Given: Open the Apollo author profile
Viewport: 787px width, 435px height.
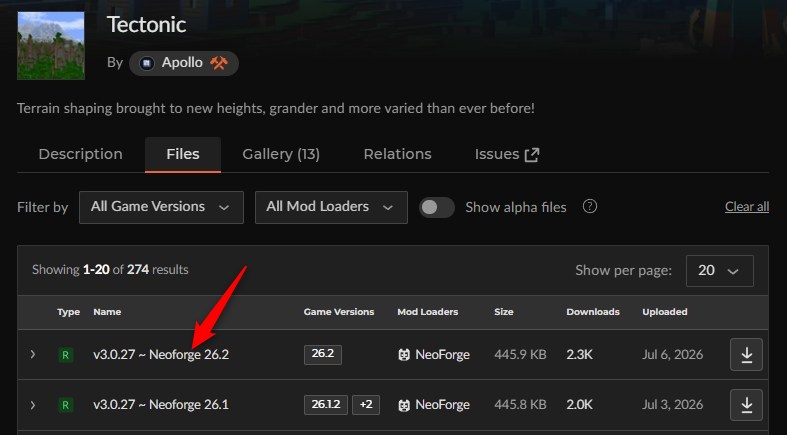Looking at the screenshot, I should [x=184, y=63].
